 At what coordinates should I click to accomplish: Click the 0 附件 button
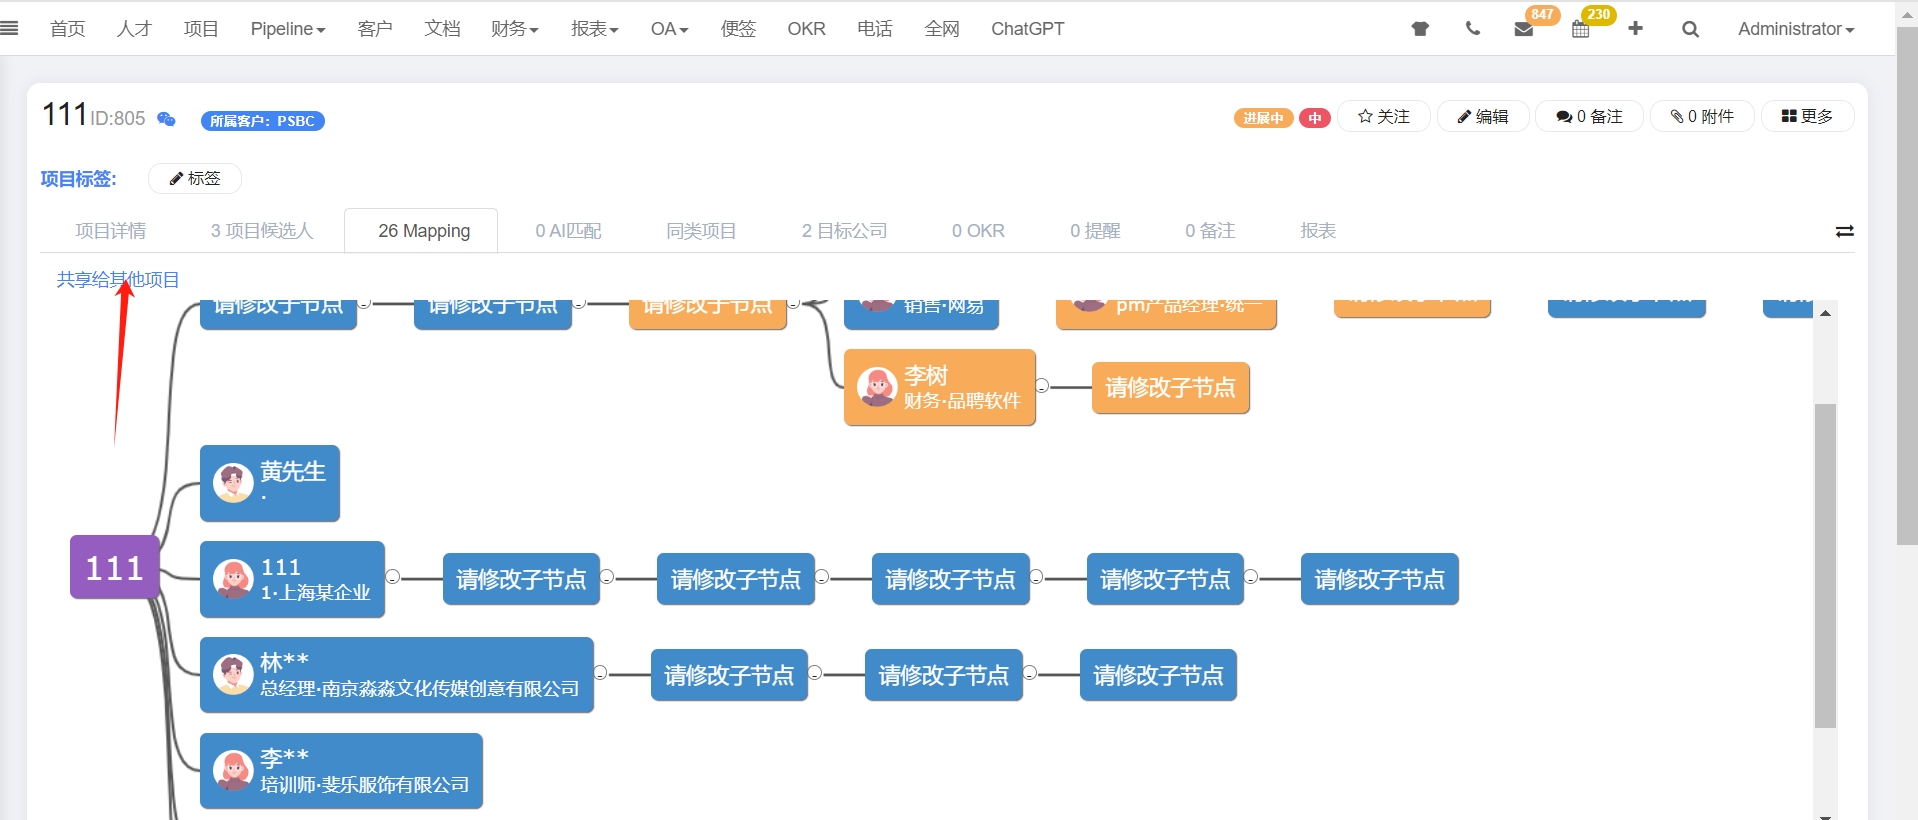pyautogui.click(x=1702, y=116)
